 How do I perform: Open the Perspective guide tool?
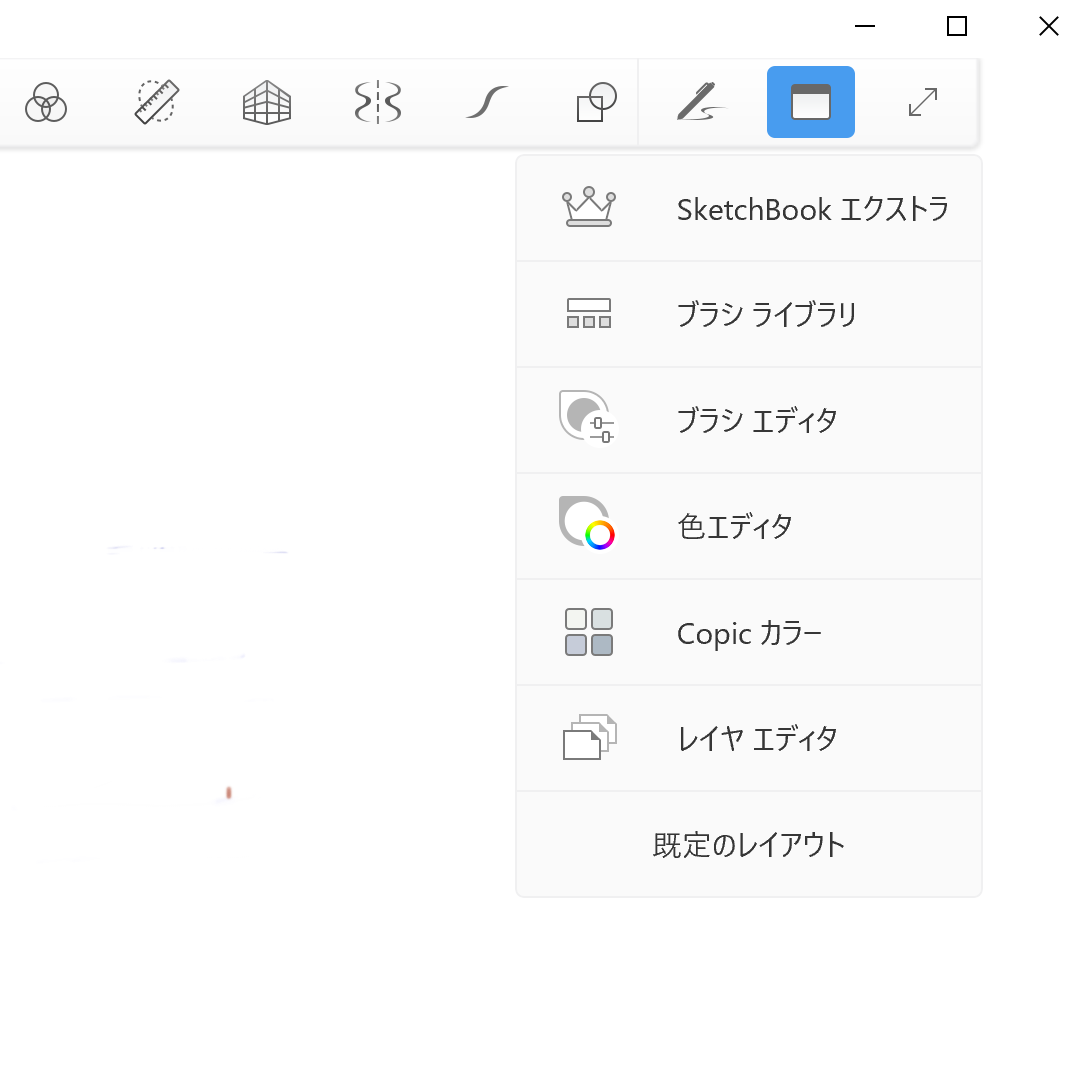coord(267,103)
